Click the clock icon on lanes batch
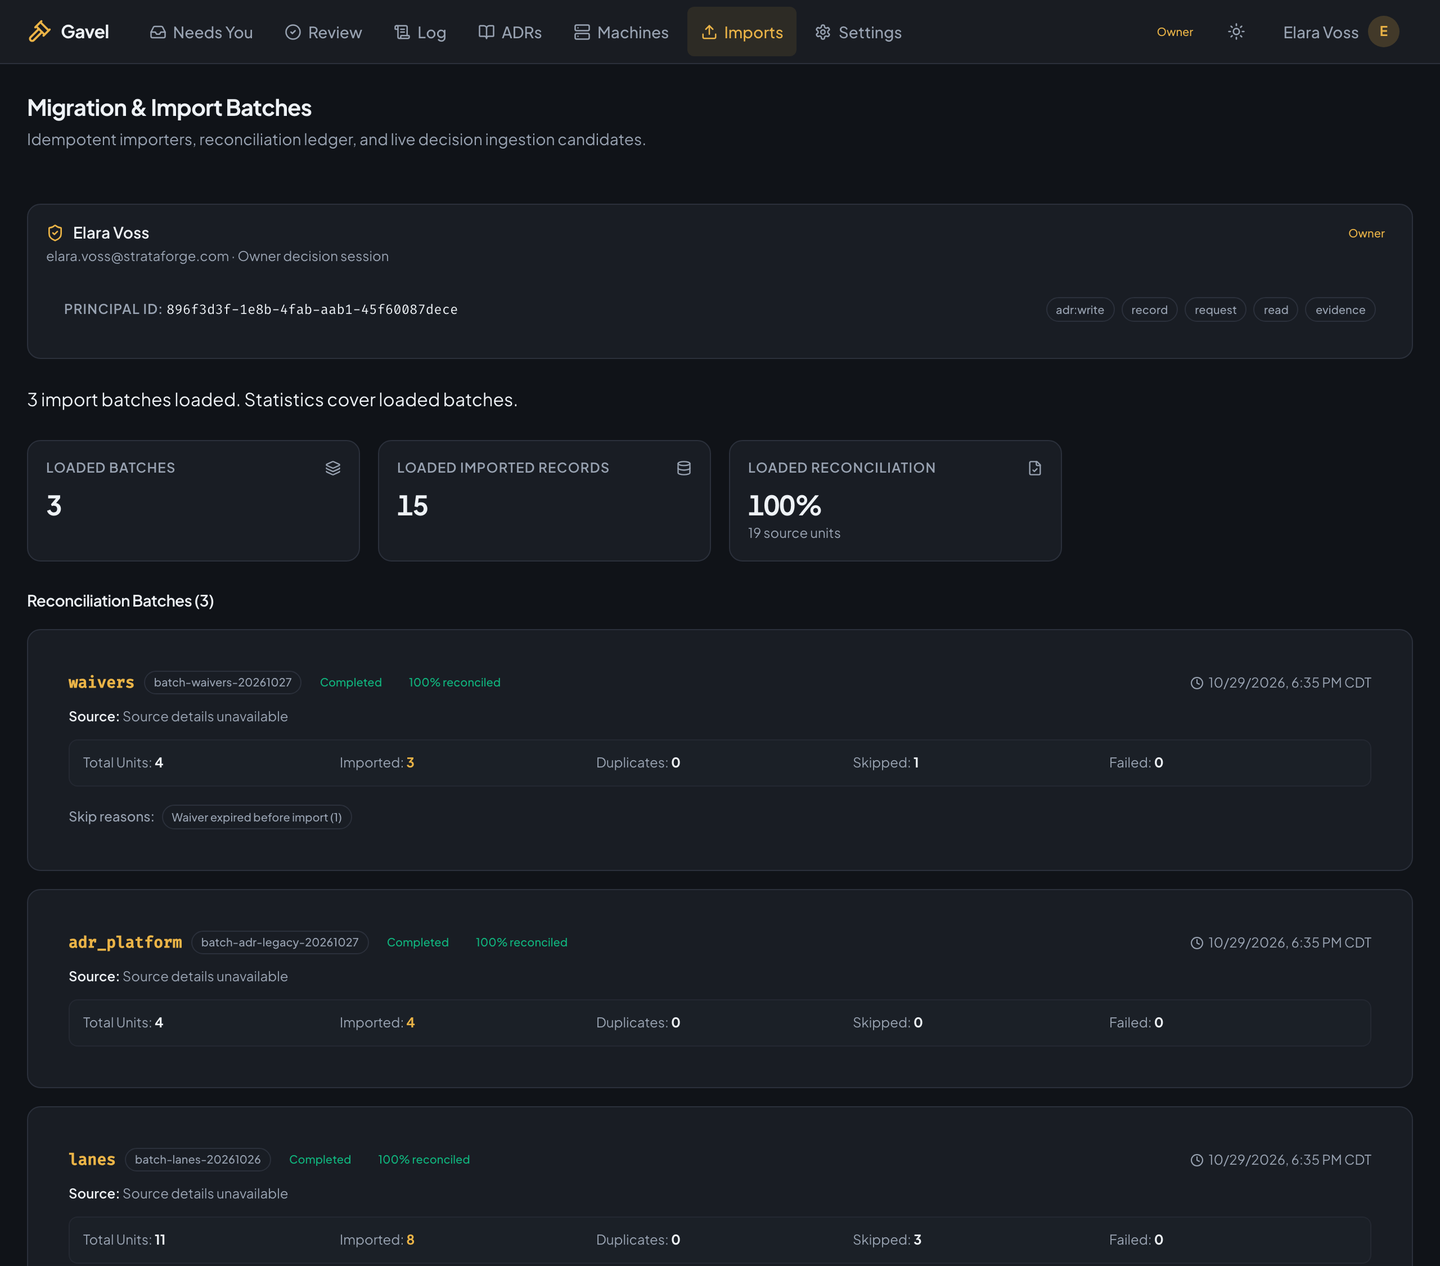Screen dimensions: 1440x1266 [1196, 1160]
